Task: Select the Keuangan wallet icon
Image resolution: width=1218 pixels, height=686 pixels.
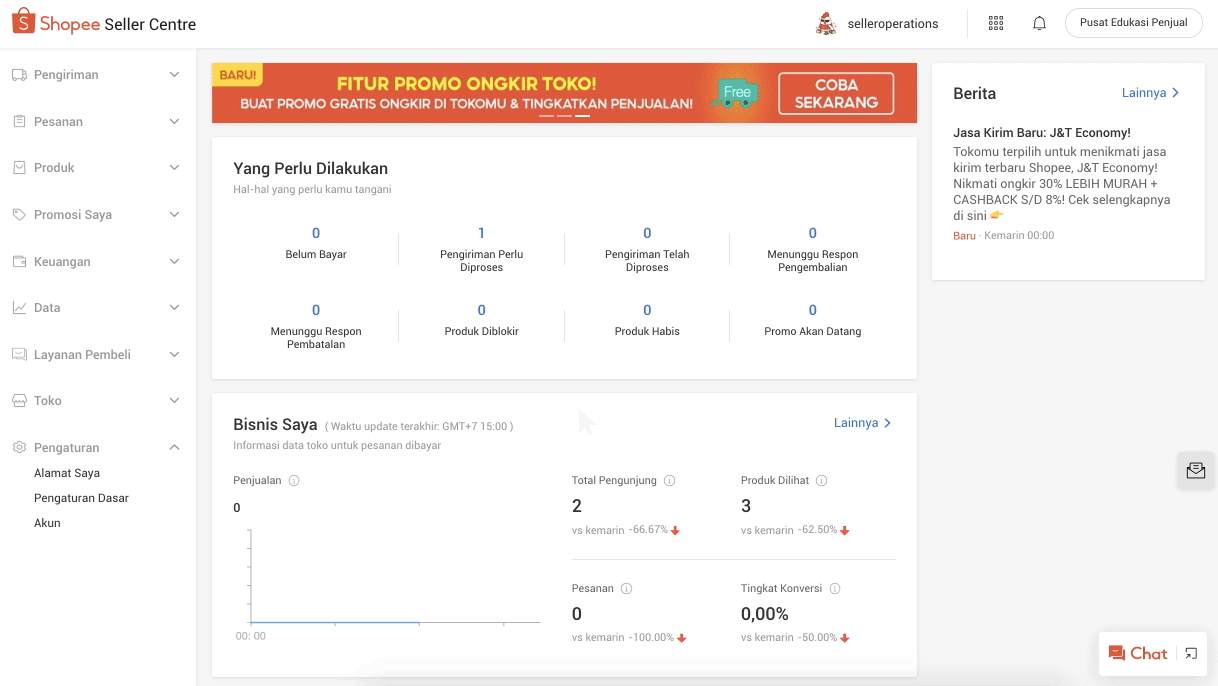Action: 23,261
